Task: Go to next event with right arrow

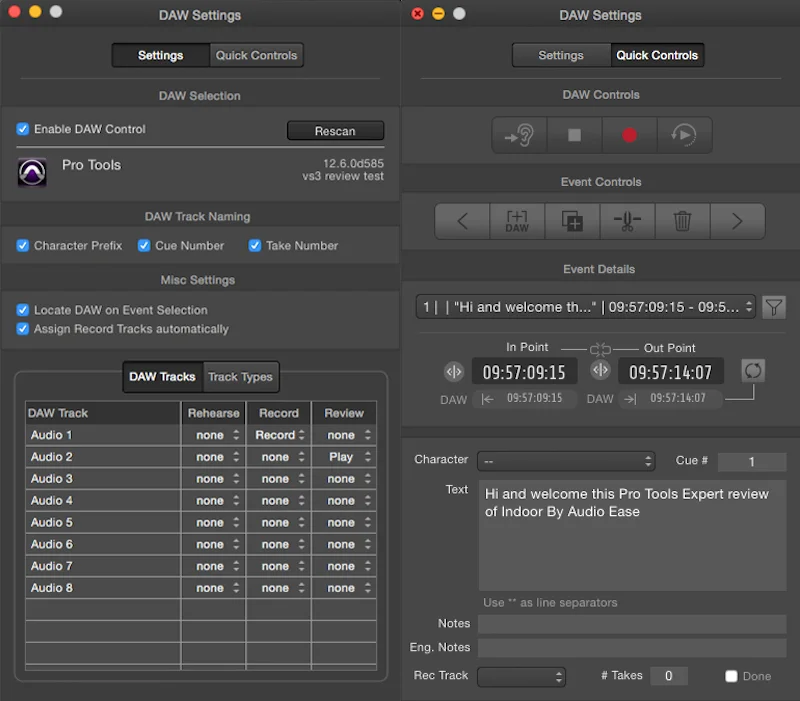Action: pos(737,221)
